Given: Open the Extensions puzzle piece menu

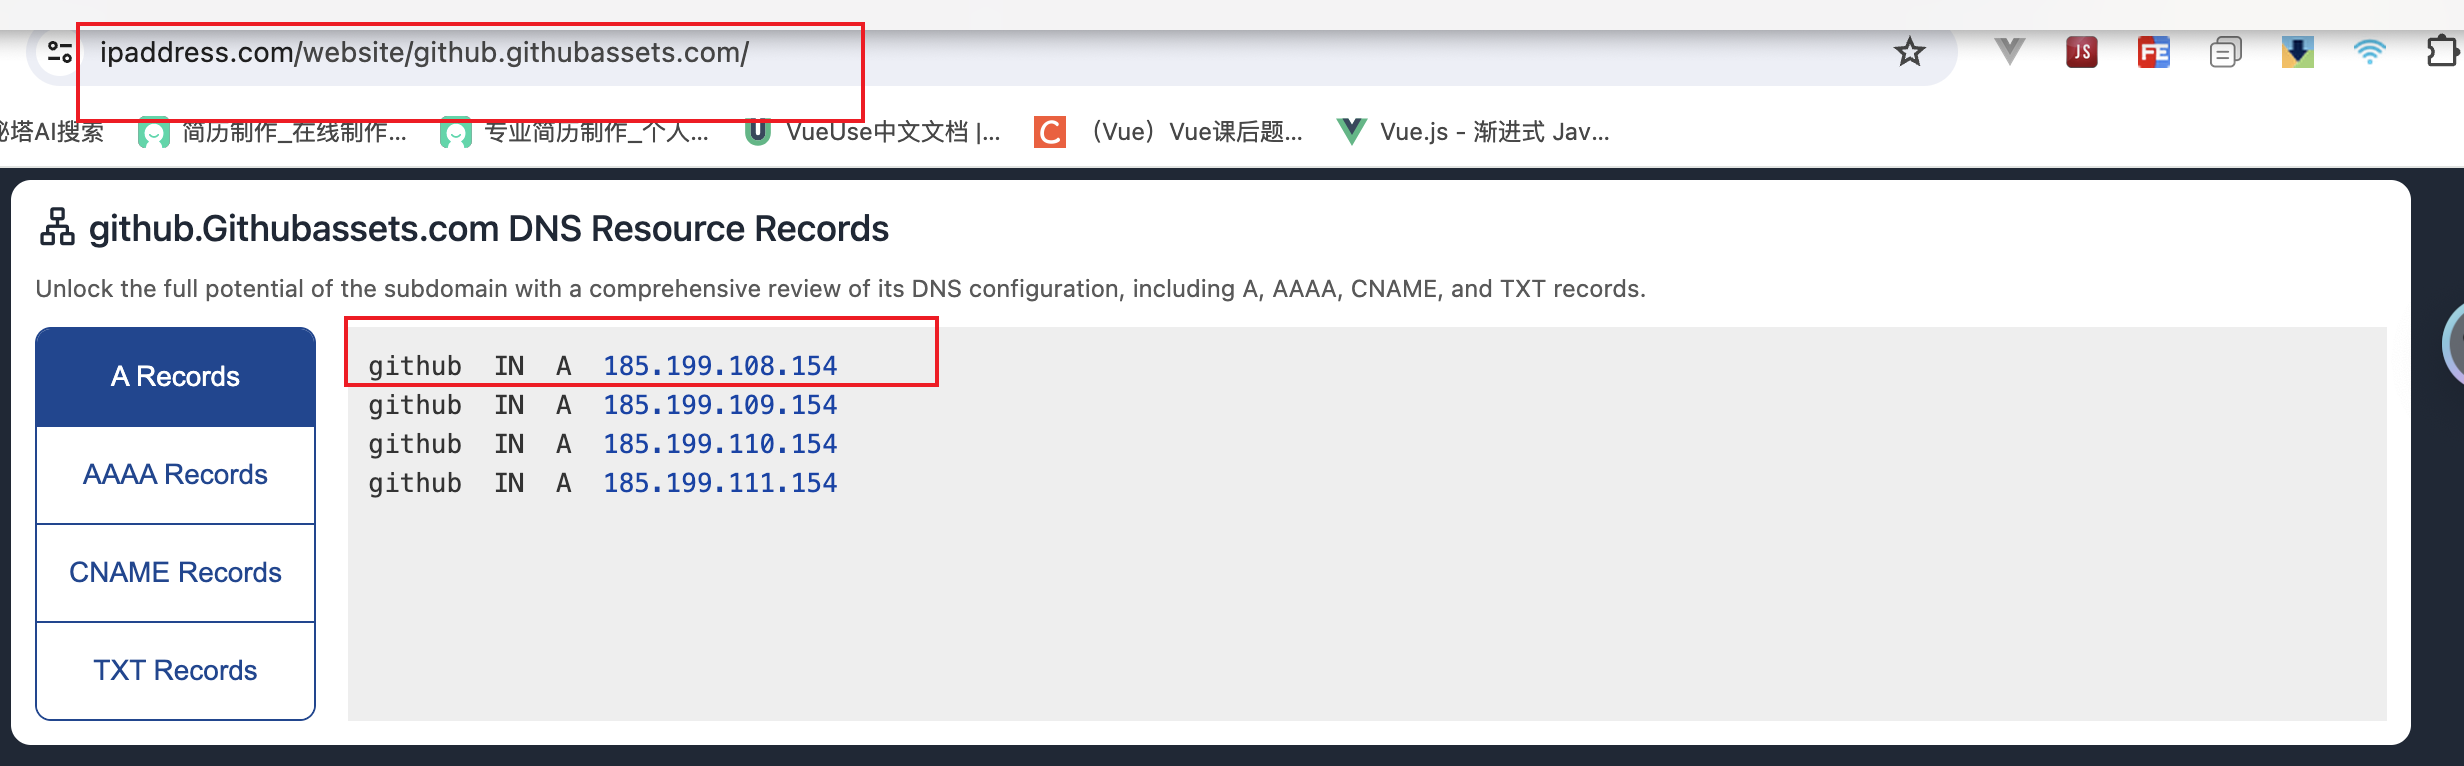Looking at the screenshot, I should coord(2441,52).
